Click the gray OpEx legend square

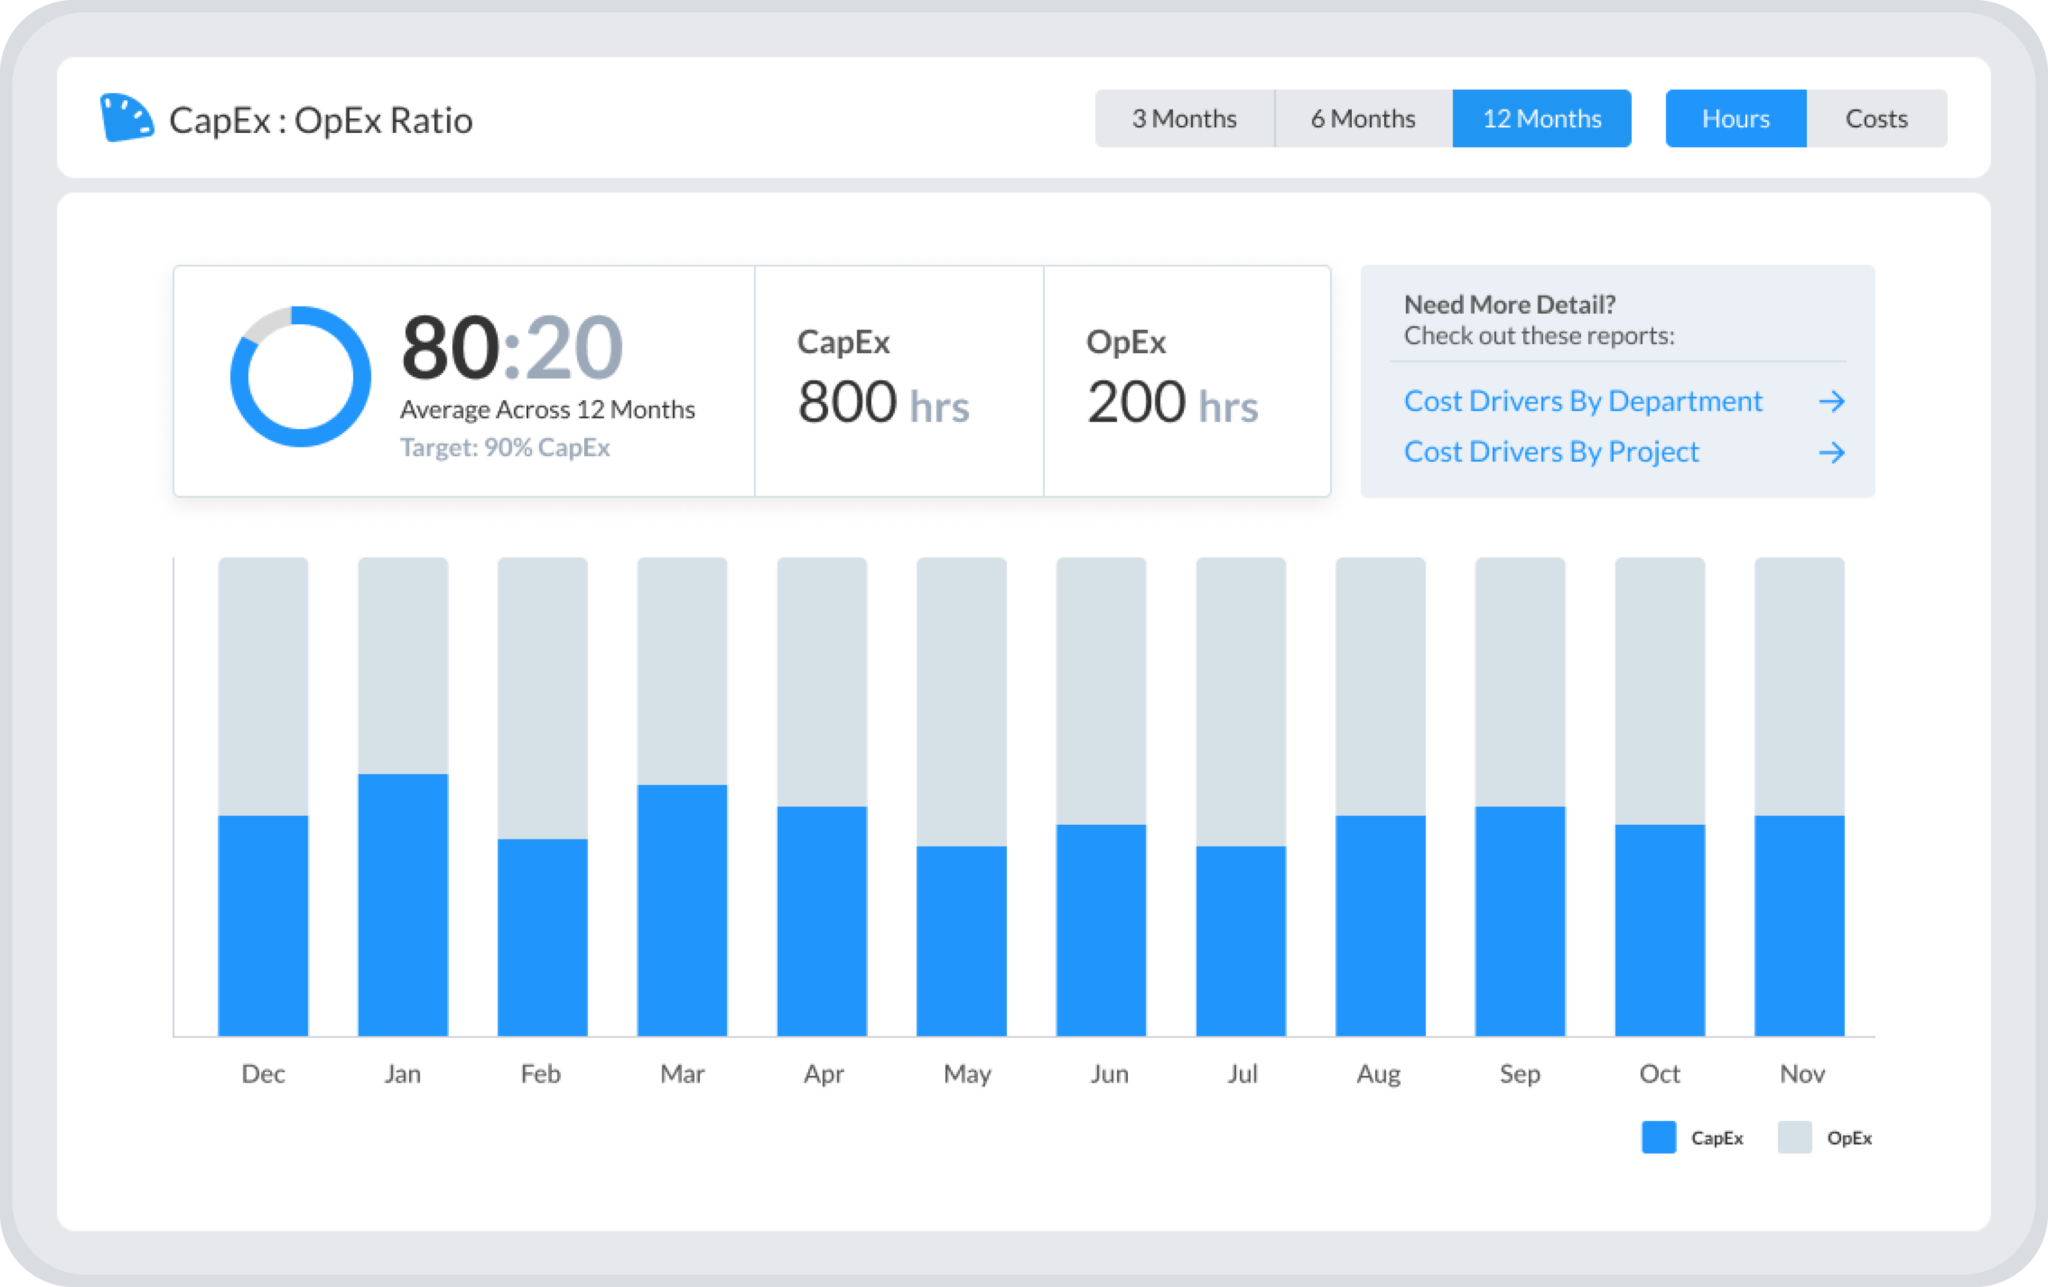pyautogui.click(x=1794, y=1137)
